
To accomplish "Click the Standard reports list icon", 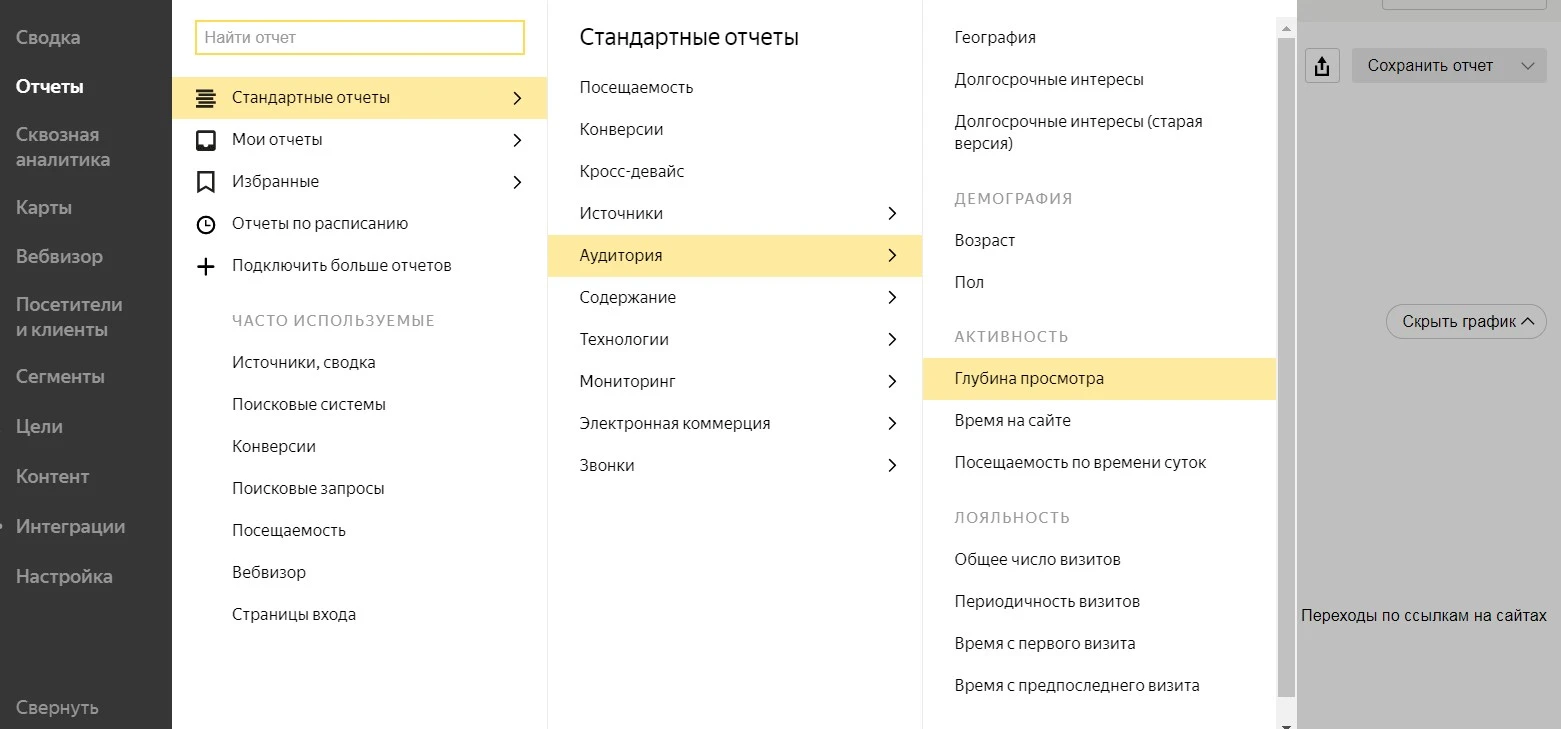I will (206, 98).
